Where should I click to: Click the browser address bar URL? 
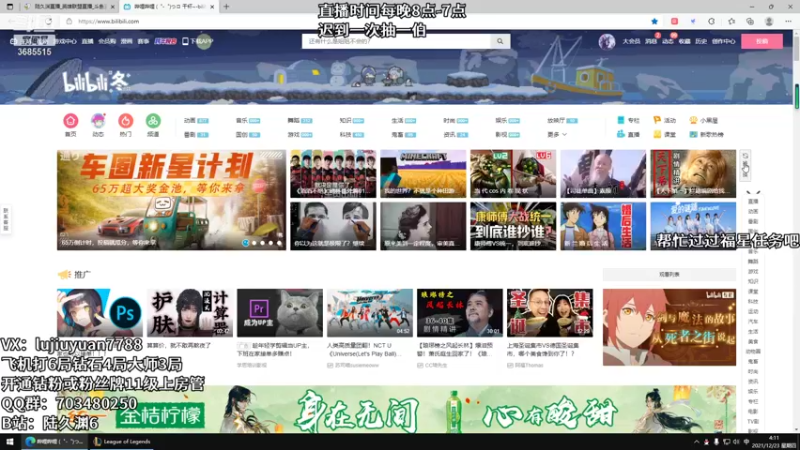(109, 21)
